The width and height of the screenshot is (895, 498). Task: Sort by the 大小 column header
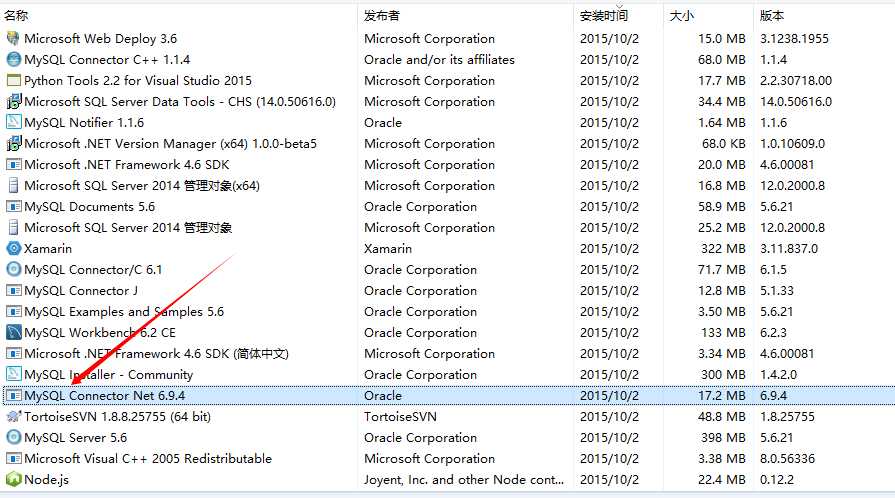coord(682,15)
